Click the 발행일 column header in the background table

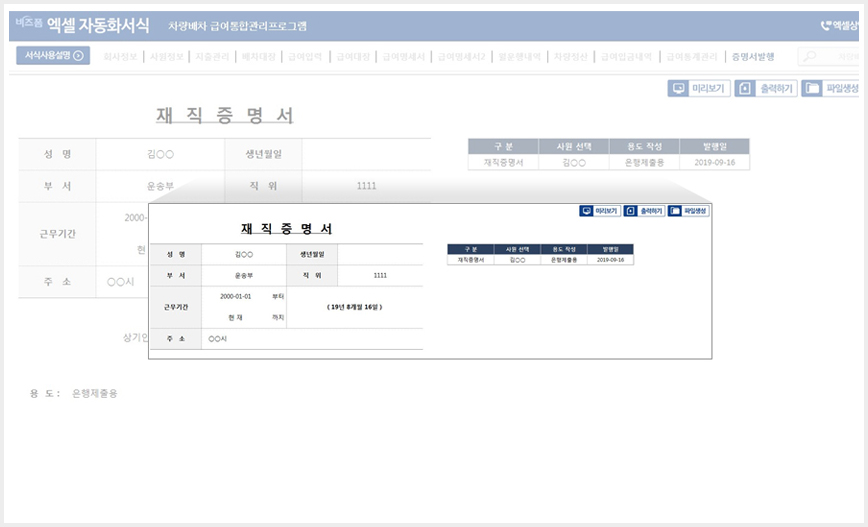715,146
